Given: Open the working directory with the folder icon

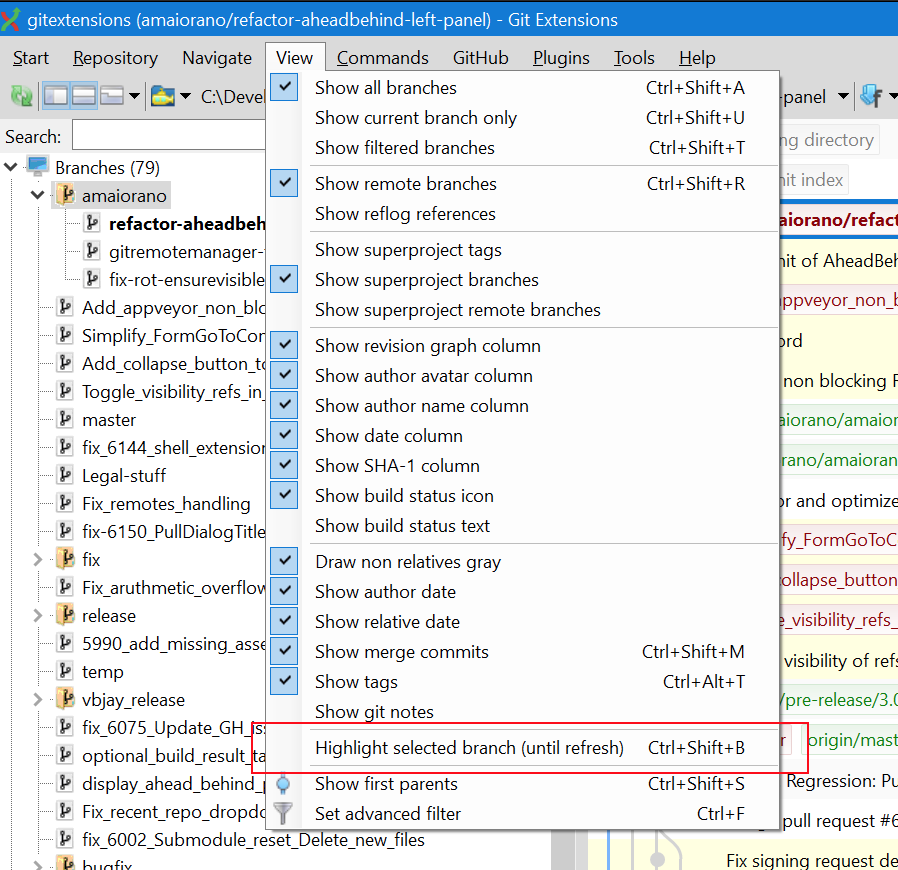Looking at the screenshot, I should tap(162, 95).
